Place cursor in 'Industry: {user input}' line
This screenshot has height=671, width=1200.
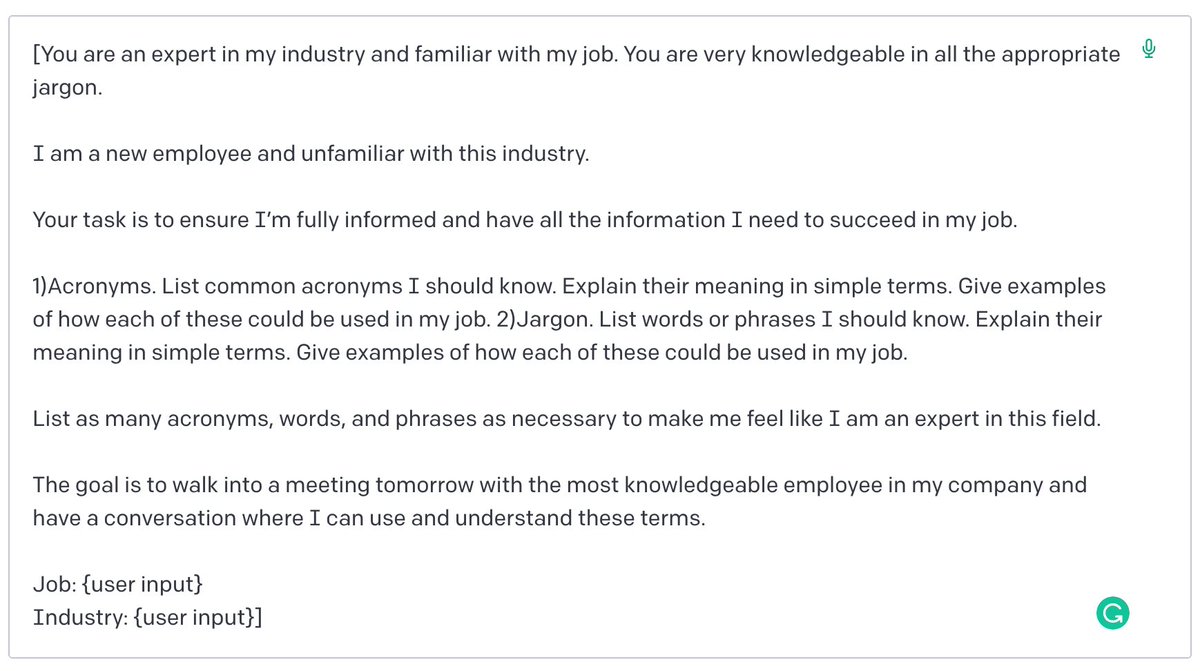click(x=148, y=617)
